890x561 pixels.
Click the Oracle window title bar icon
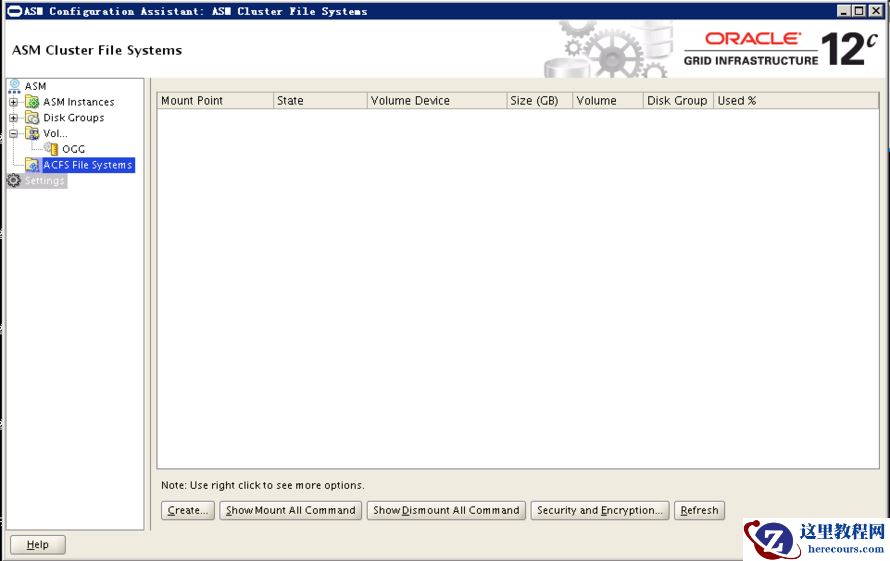[15, 11]
